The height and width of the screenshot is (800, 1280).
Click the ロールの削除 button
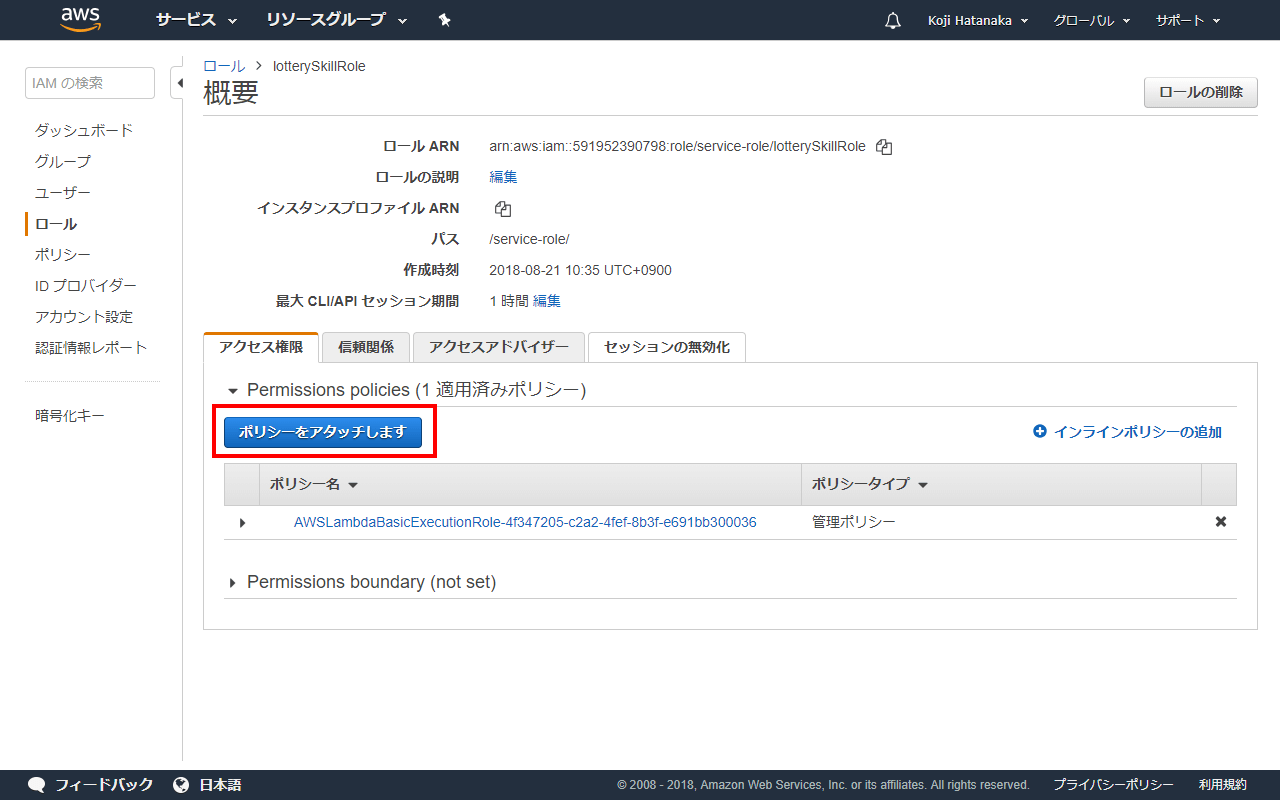click(x=1201, y=92)
